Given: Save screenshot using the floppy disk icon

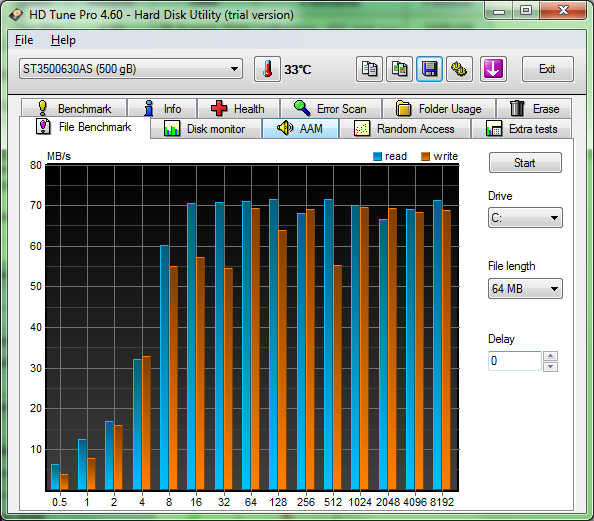Looking at the screenshot, I should point(429,69).
